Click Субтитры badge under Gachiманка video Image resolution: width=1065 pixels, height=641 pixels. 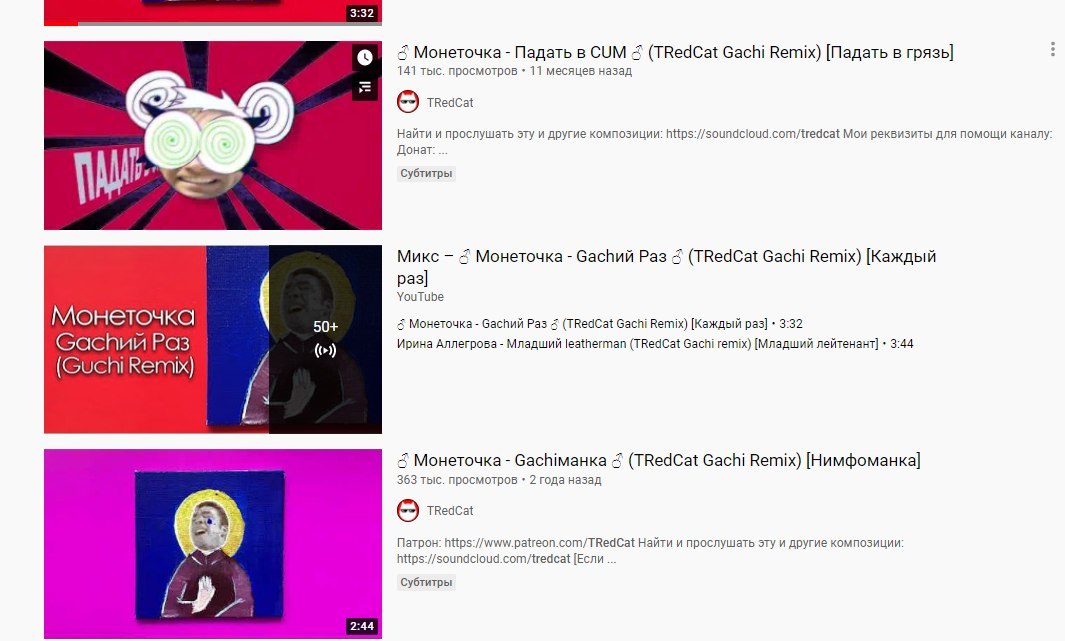coord(426,582)
